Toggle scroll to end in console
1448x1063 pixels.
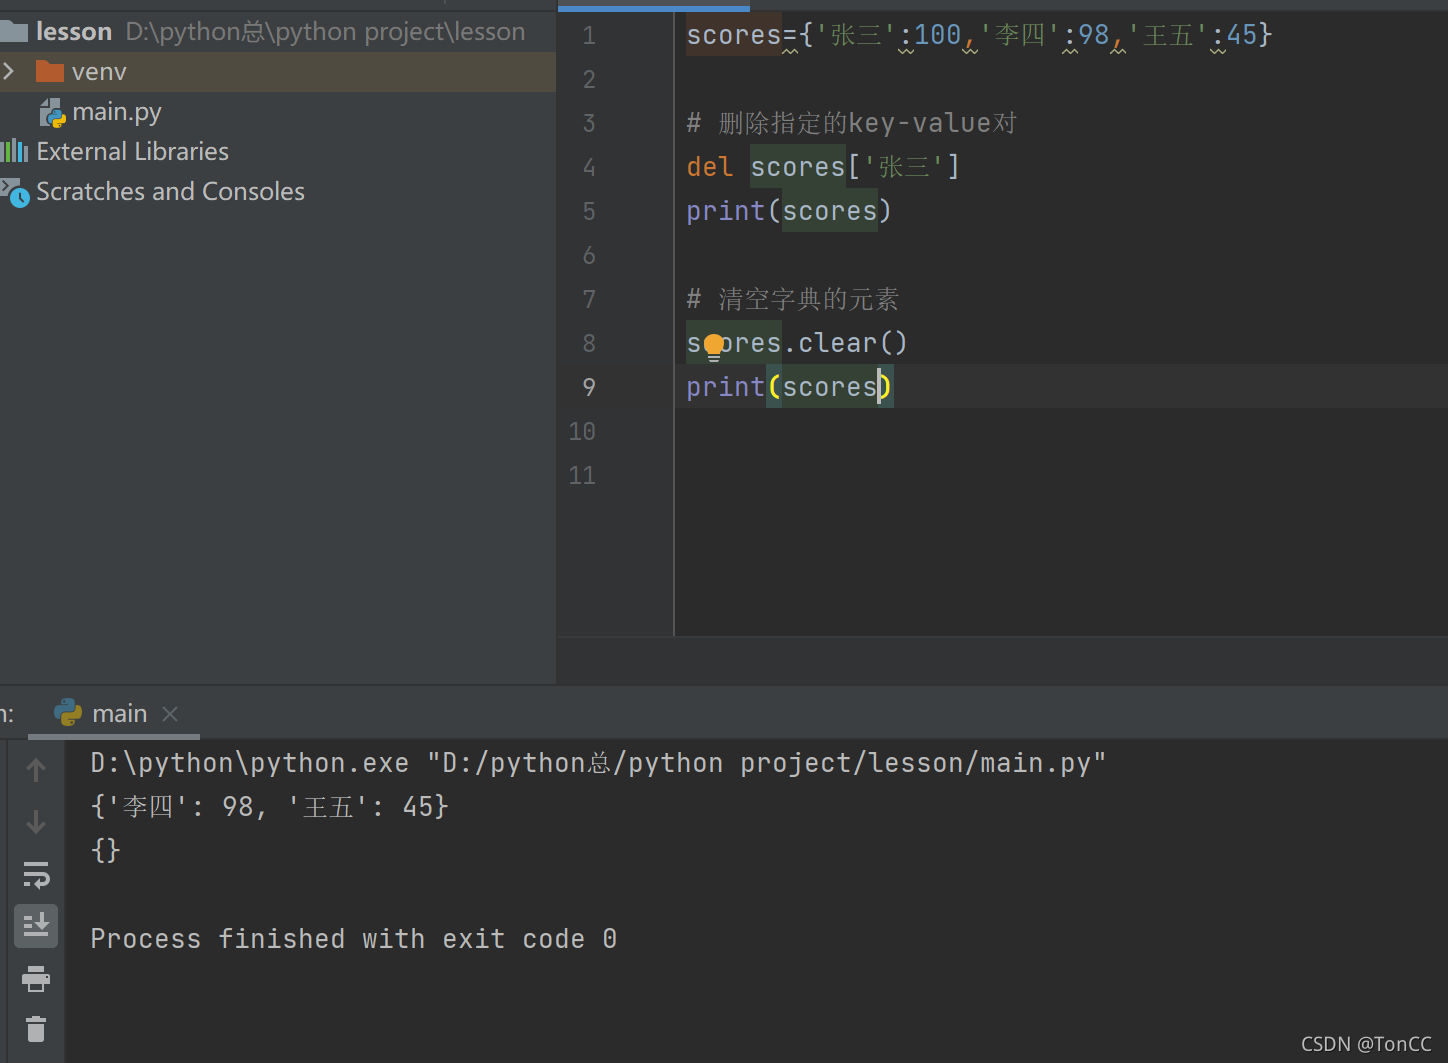36,926
